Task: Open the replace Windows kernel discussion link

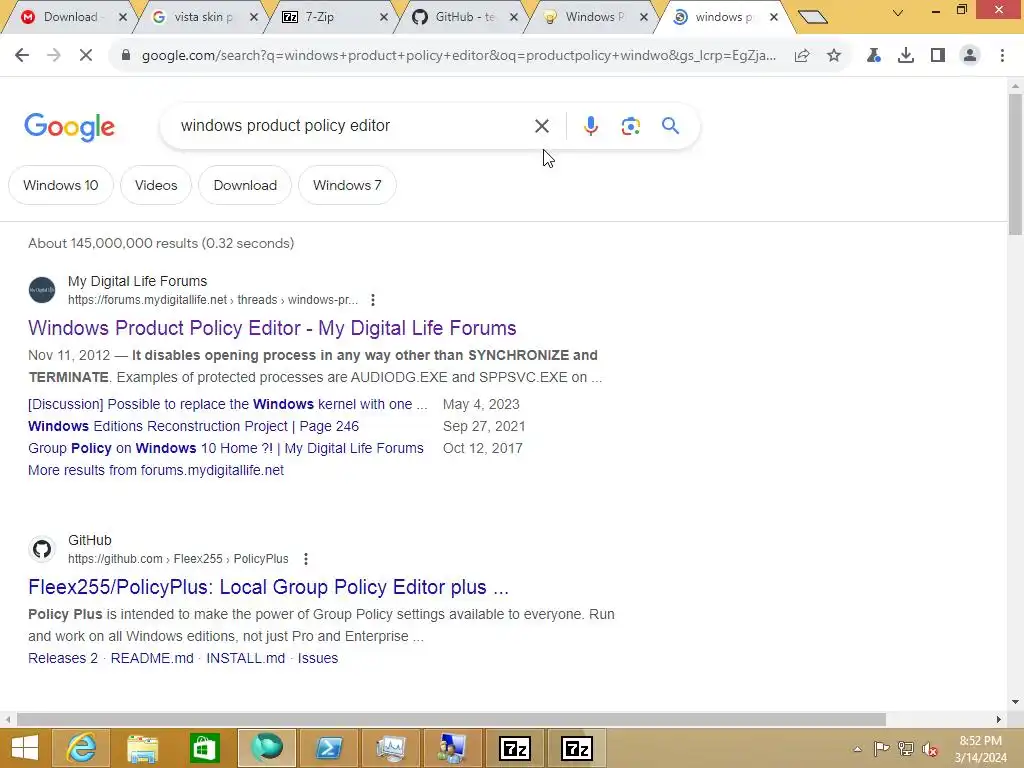Action: click(227, 404)
